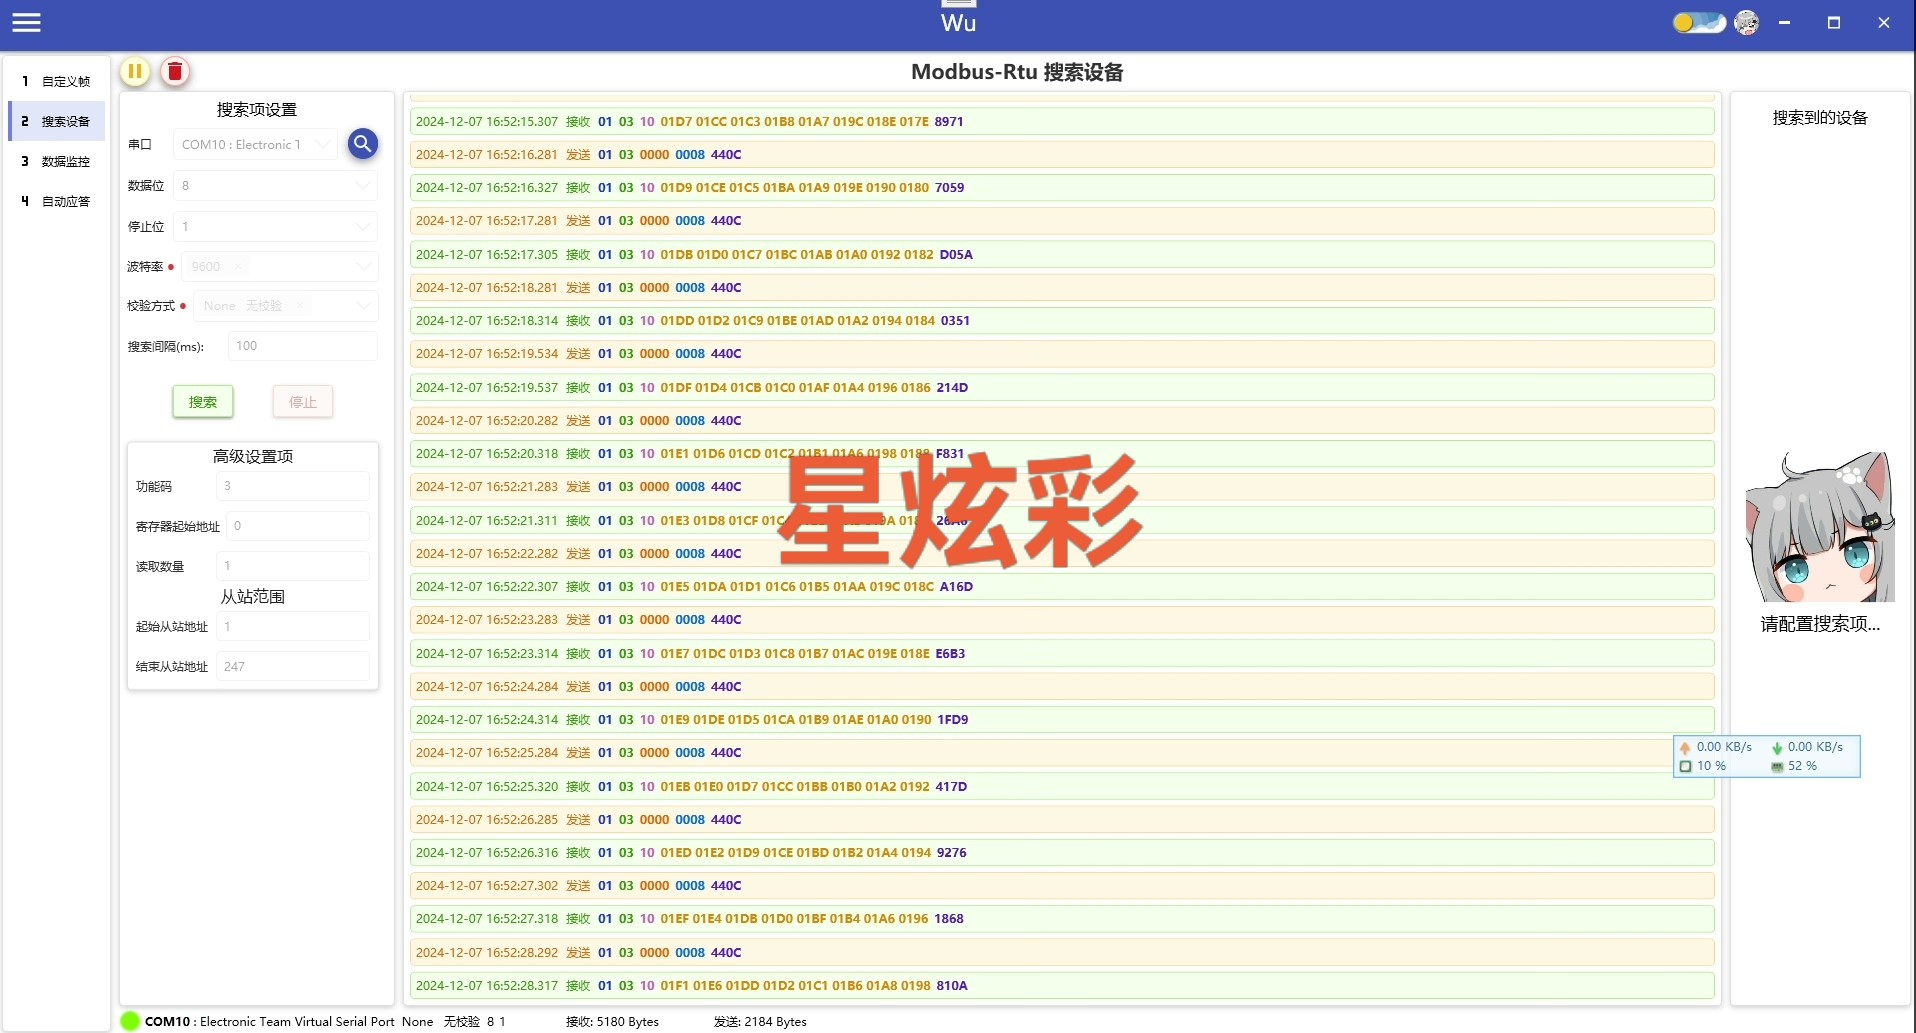Screen dimensions: 1916x1033
Task: Click the 接收 log row at 16:52:22.307
Action: pyautogui.click(x=1062, y=587)
